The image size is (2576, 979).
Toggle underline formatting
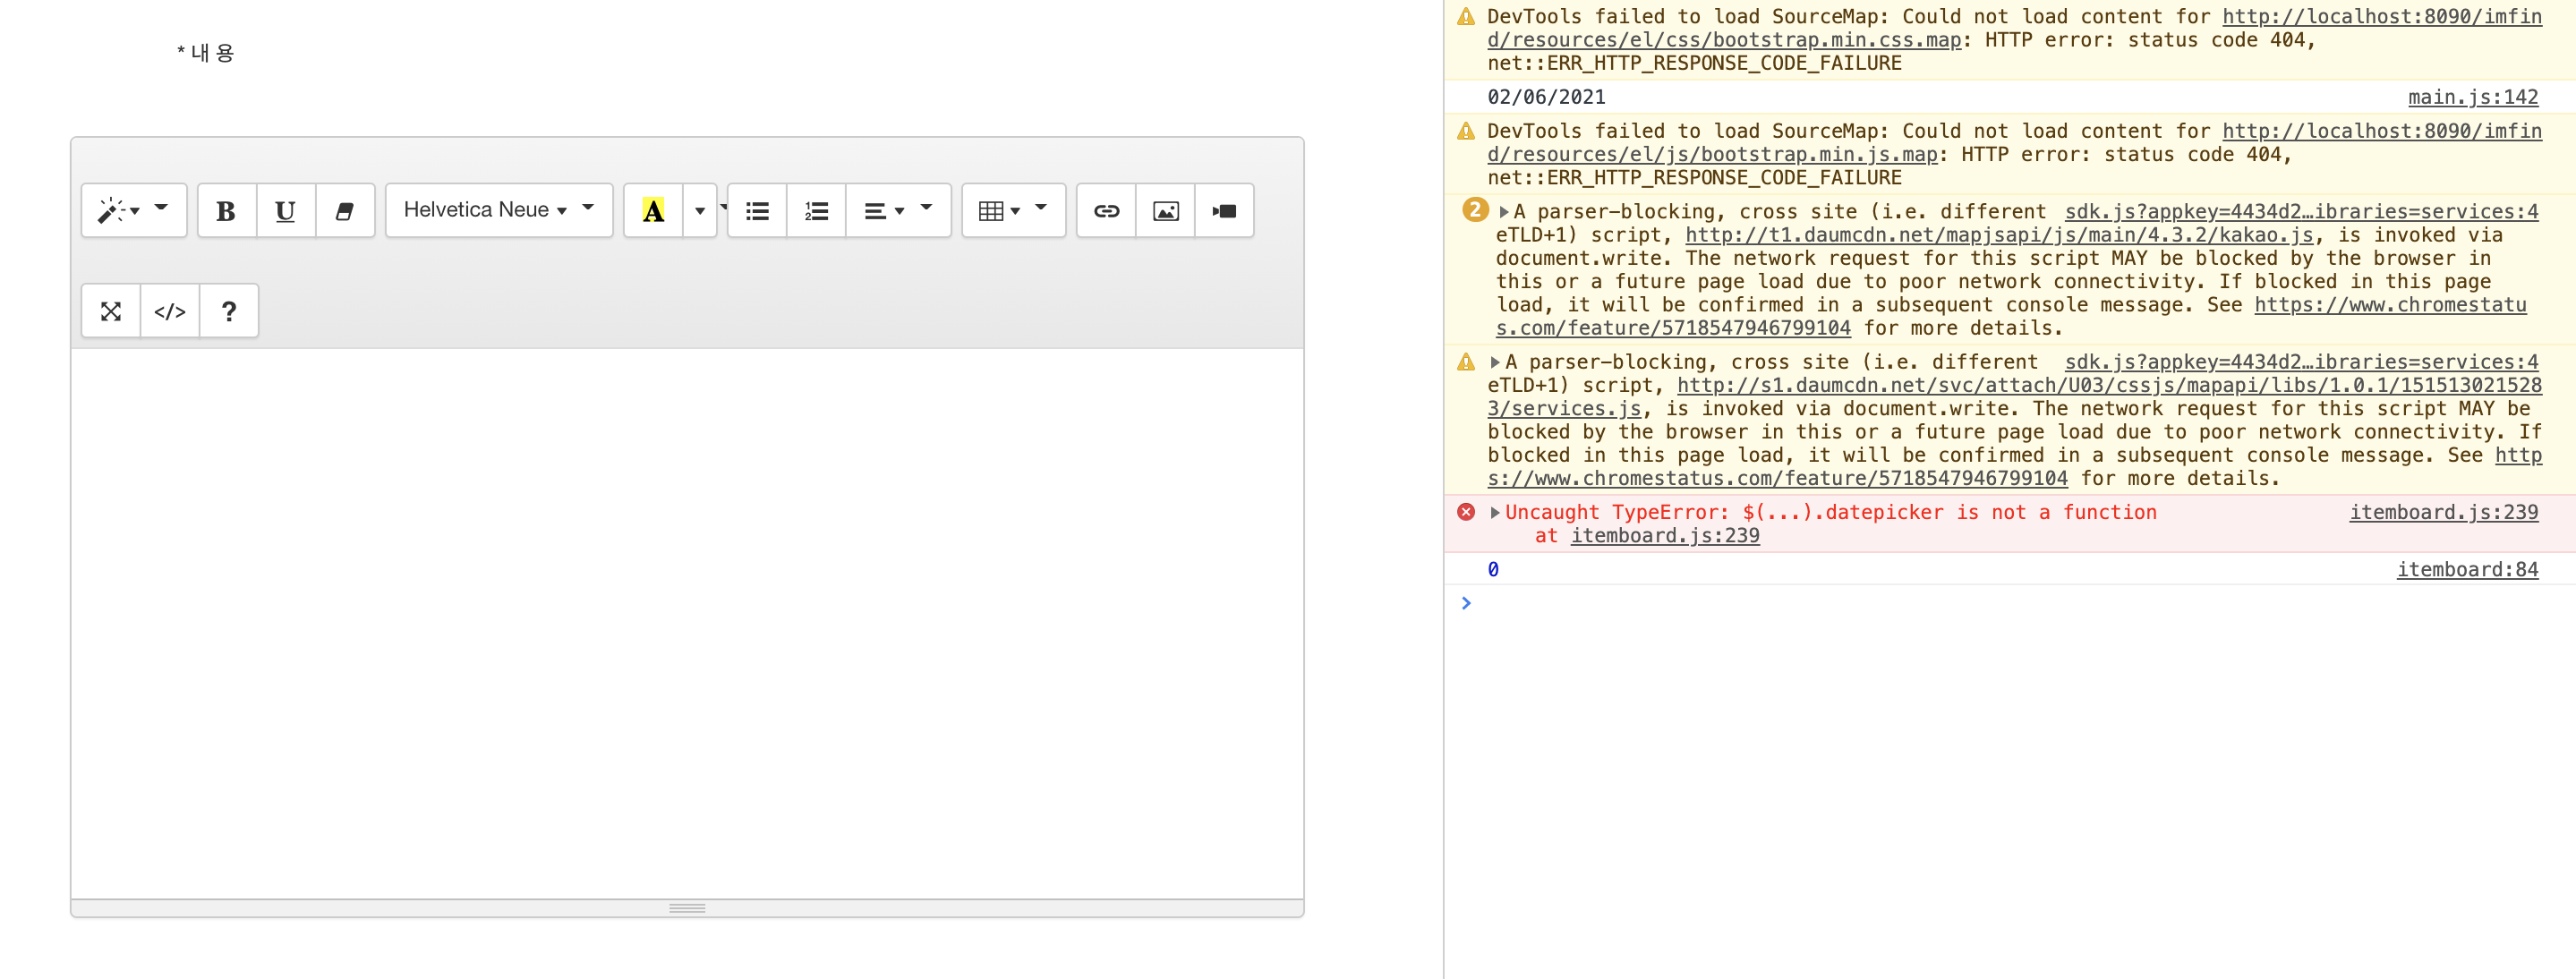tap(285, 210)
